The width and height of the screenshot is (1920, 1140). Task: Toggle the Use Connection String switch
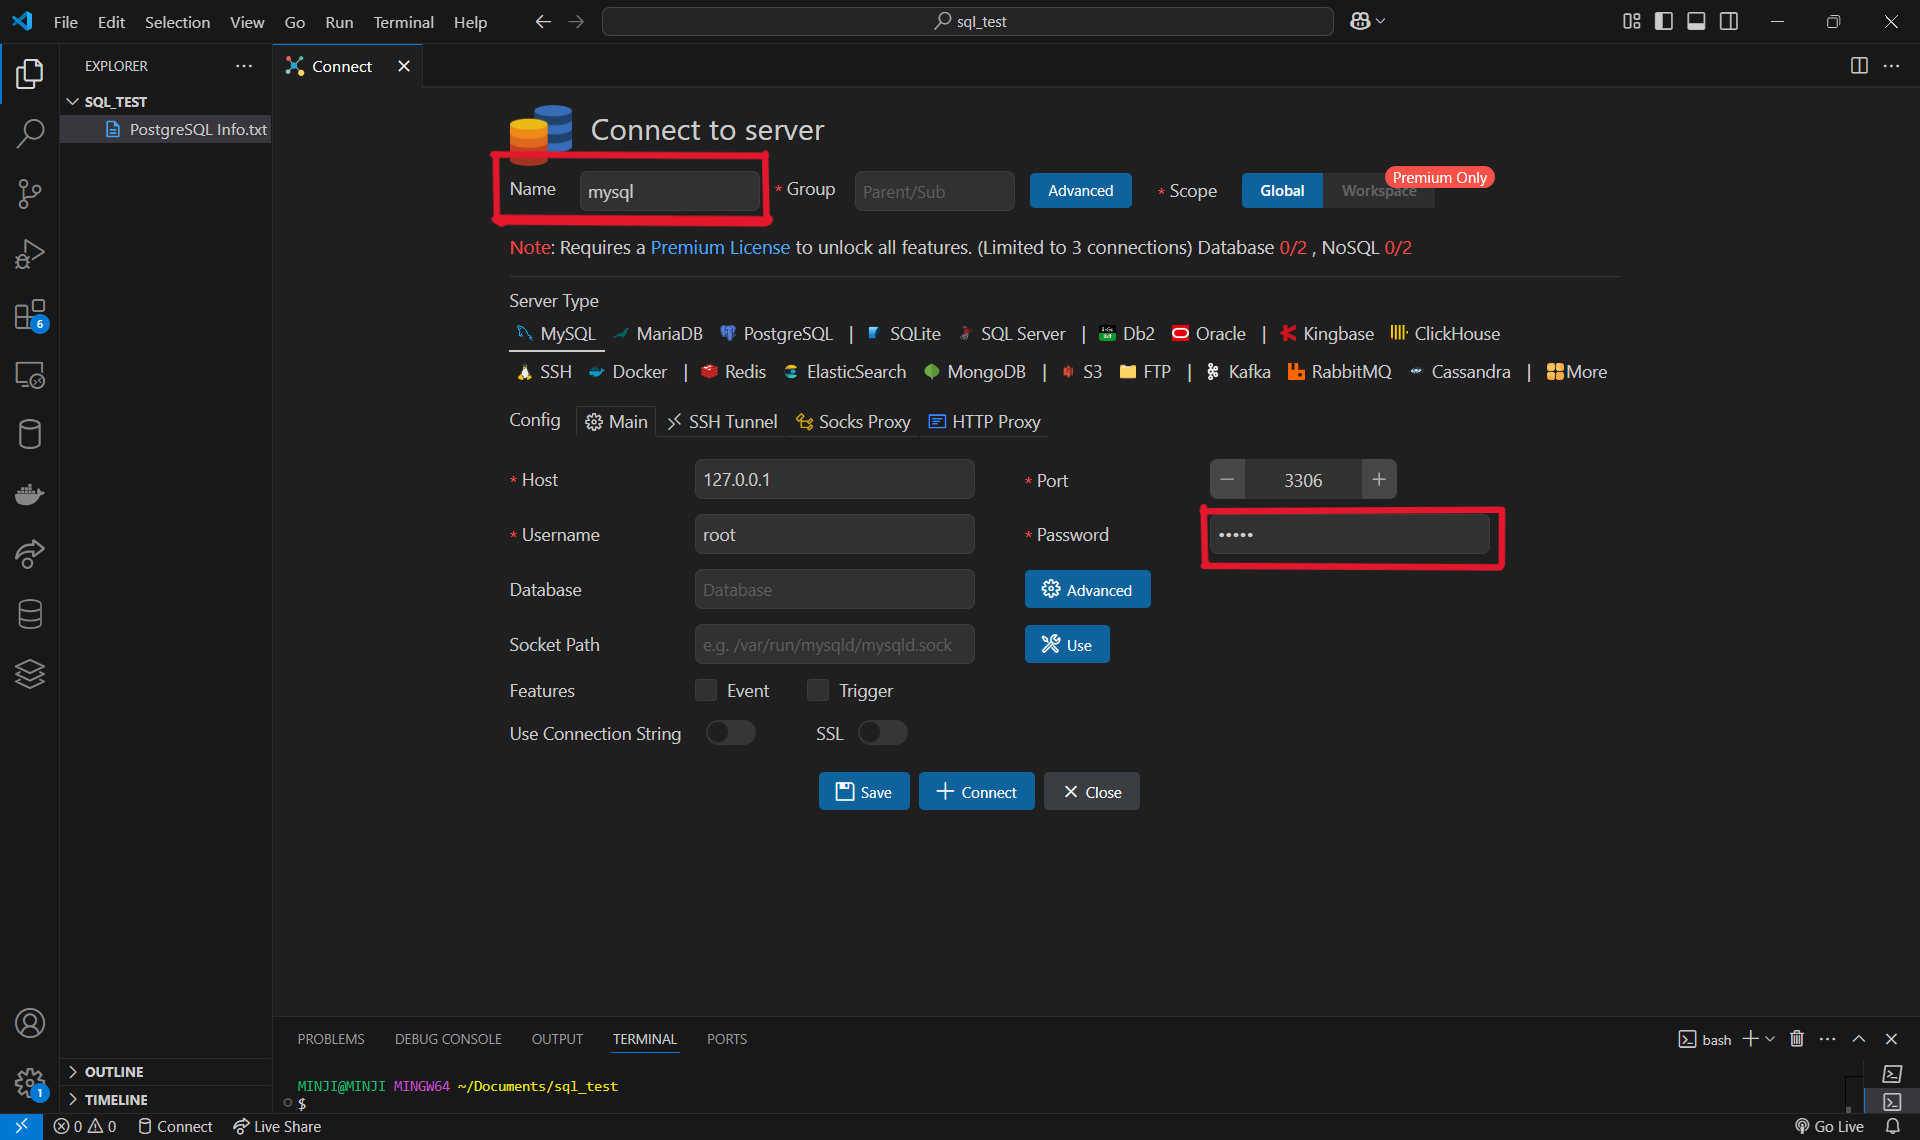(x=731, y=733)
